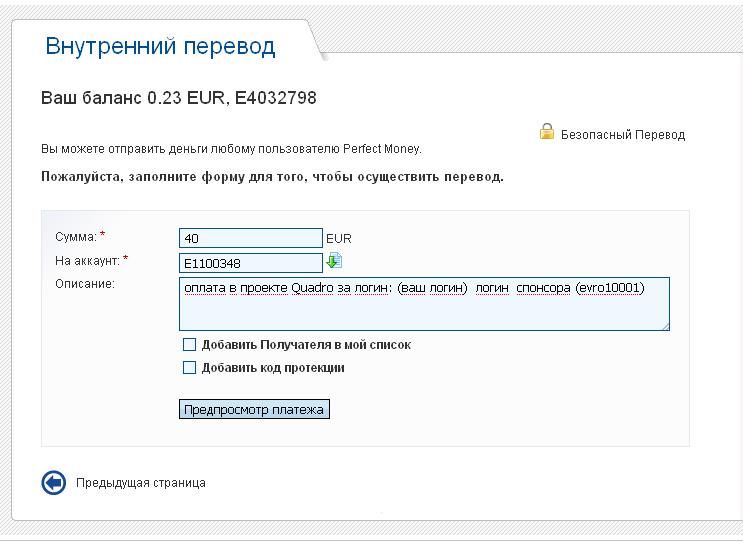Click the blue back arrow circle icon
Screen dimensions: 743x546
[x=53, y=483]
